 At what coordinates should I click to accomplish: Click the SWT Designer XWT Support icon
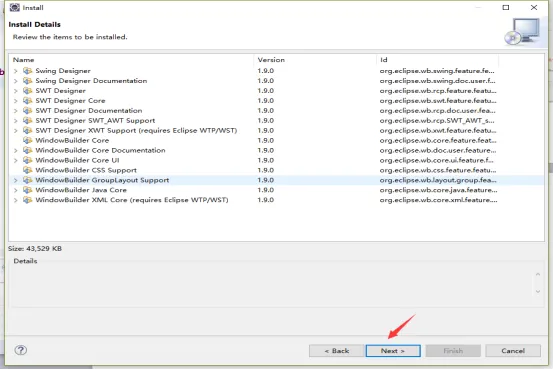coord(28,130)
